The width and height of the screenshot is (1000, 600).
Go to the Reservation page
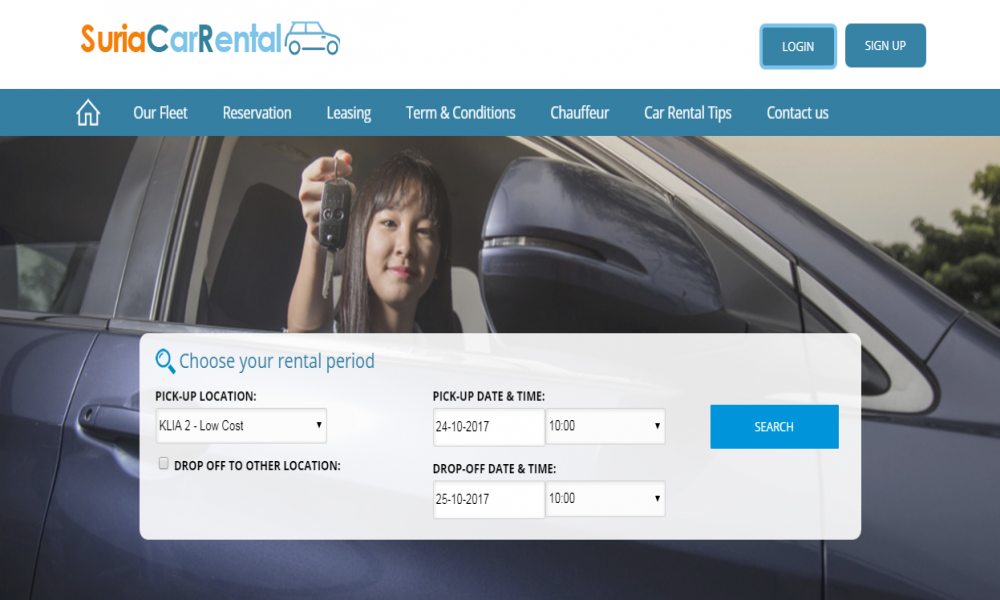tap(257, 113)
